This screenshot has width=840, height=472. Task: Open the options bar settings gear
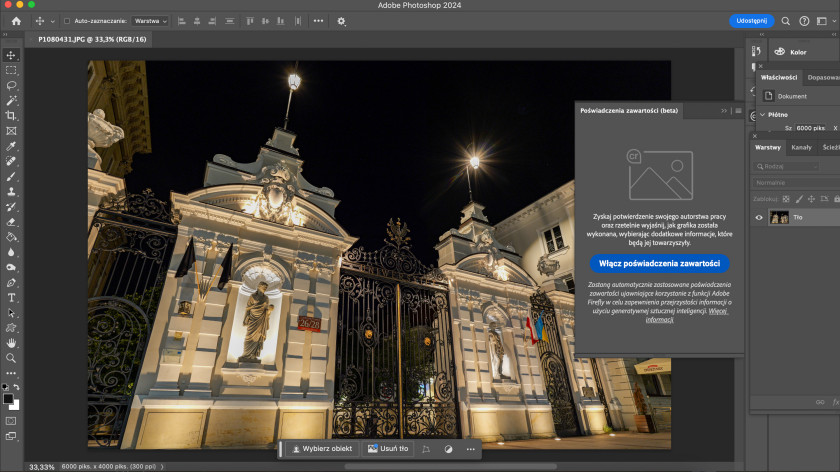pyautogui.click(x=341, y=21)
